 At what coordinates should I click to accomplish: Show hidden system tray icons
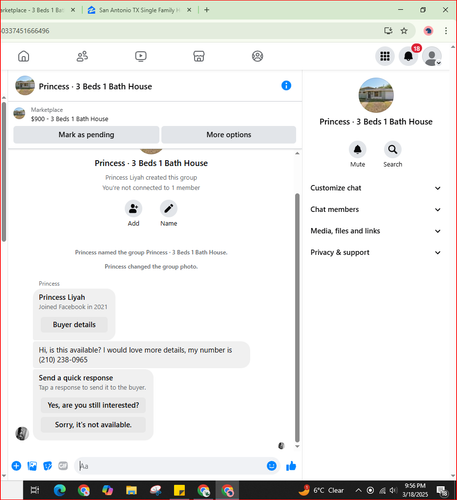click(358, 490)
